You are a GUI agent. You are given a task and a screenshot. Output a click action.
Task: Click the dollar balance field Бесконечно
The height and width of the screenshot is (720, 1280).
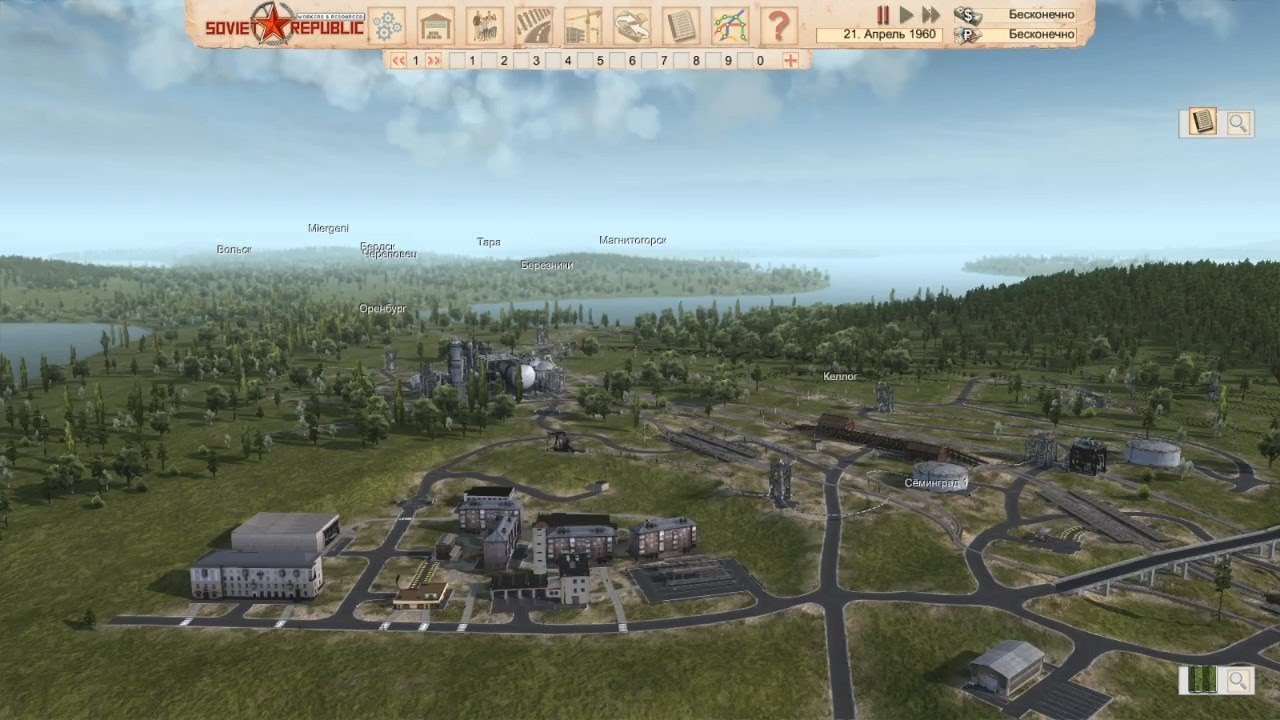pyautogui.click(x=1030, y=15)
